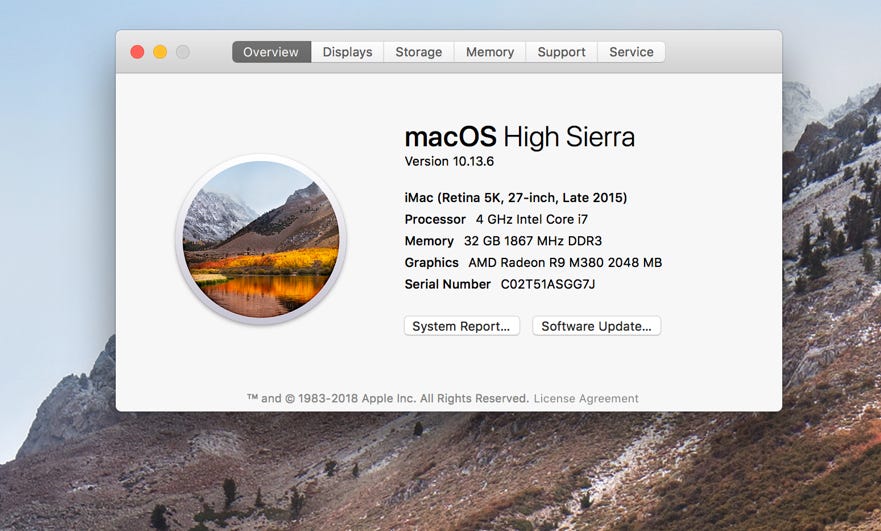Viewport: 881px width, 531px height.
Task: Click the Graphics label
Action: point(432,262)
